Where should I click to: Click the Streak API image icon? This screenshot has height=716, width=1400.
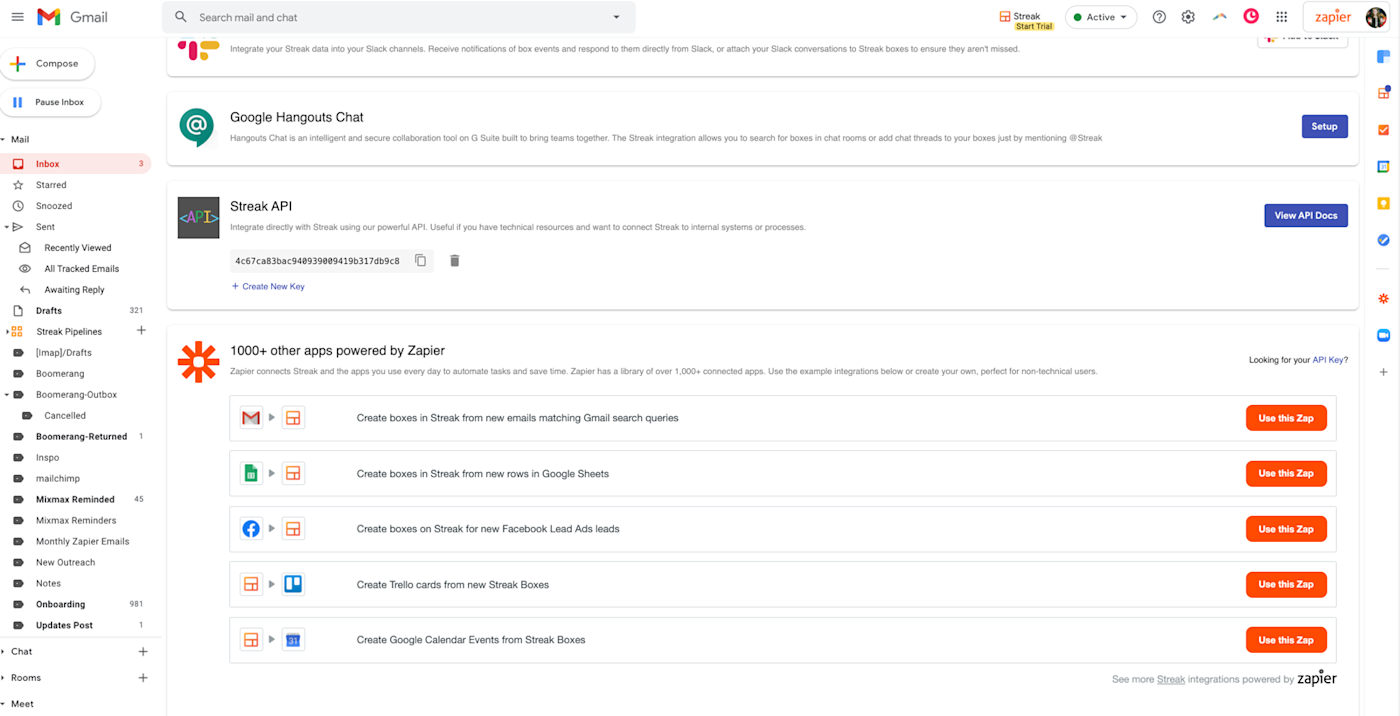[198, 217]
